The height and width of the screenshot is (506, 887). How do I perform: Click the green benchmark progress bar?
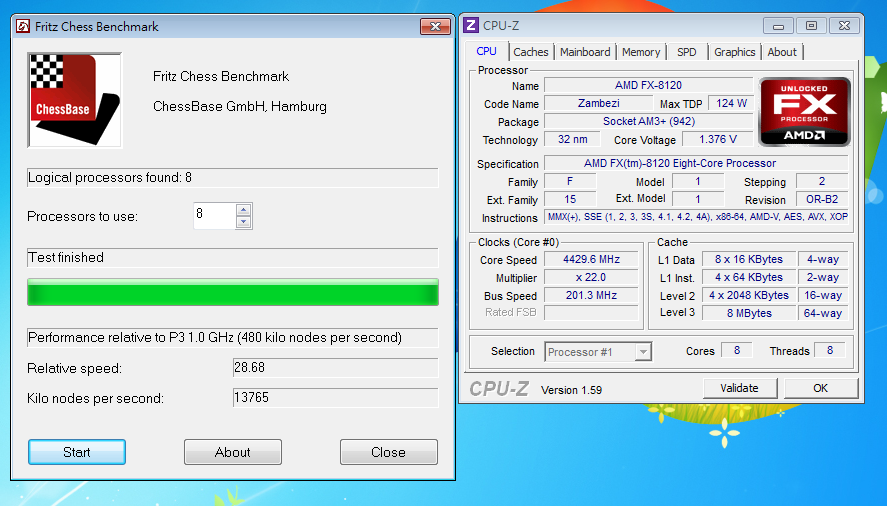232,293
